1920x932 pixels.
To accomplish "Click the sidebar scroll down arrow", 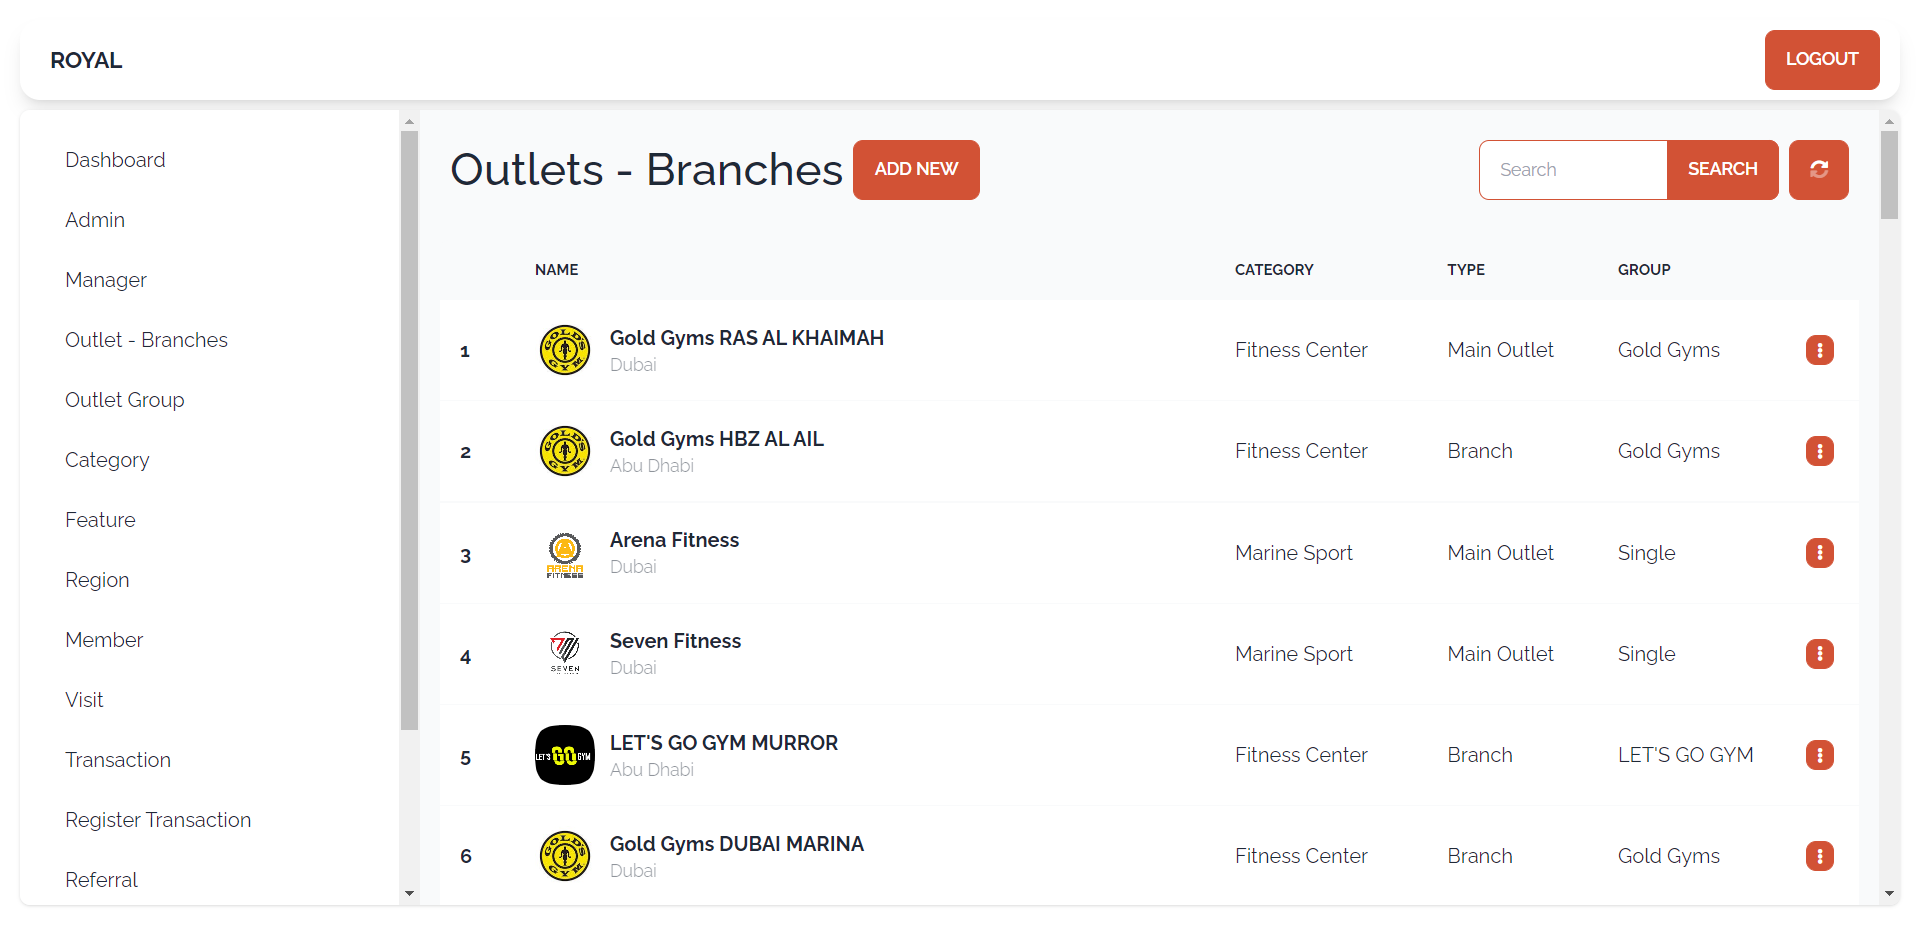I will tap(409, 894).
